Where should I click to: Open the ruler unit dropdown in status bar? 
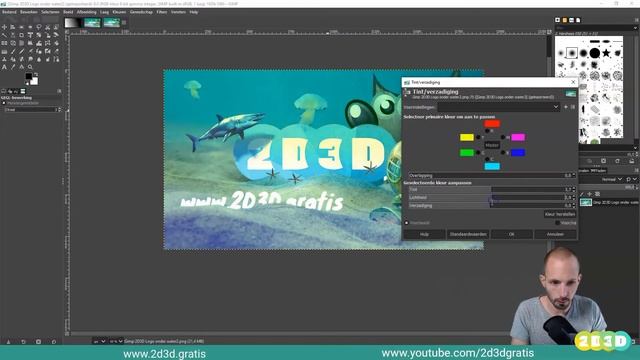(99, 341)
